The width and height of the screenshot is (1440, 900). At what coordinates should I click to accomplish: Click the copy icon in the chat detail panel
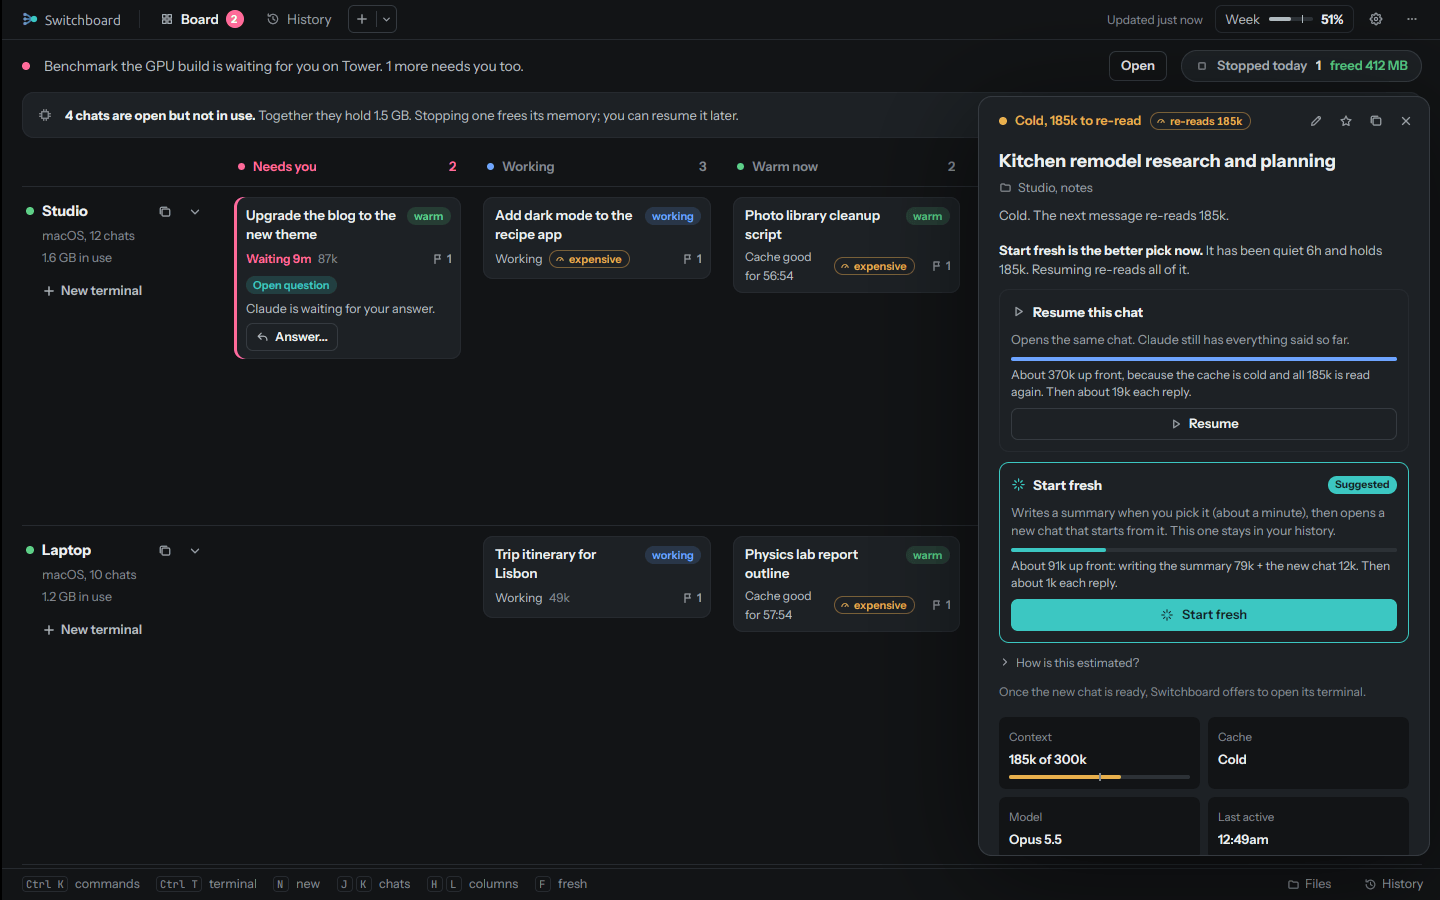coord(1376,121)
